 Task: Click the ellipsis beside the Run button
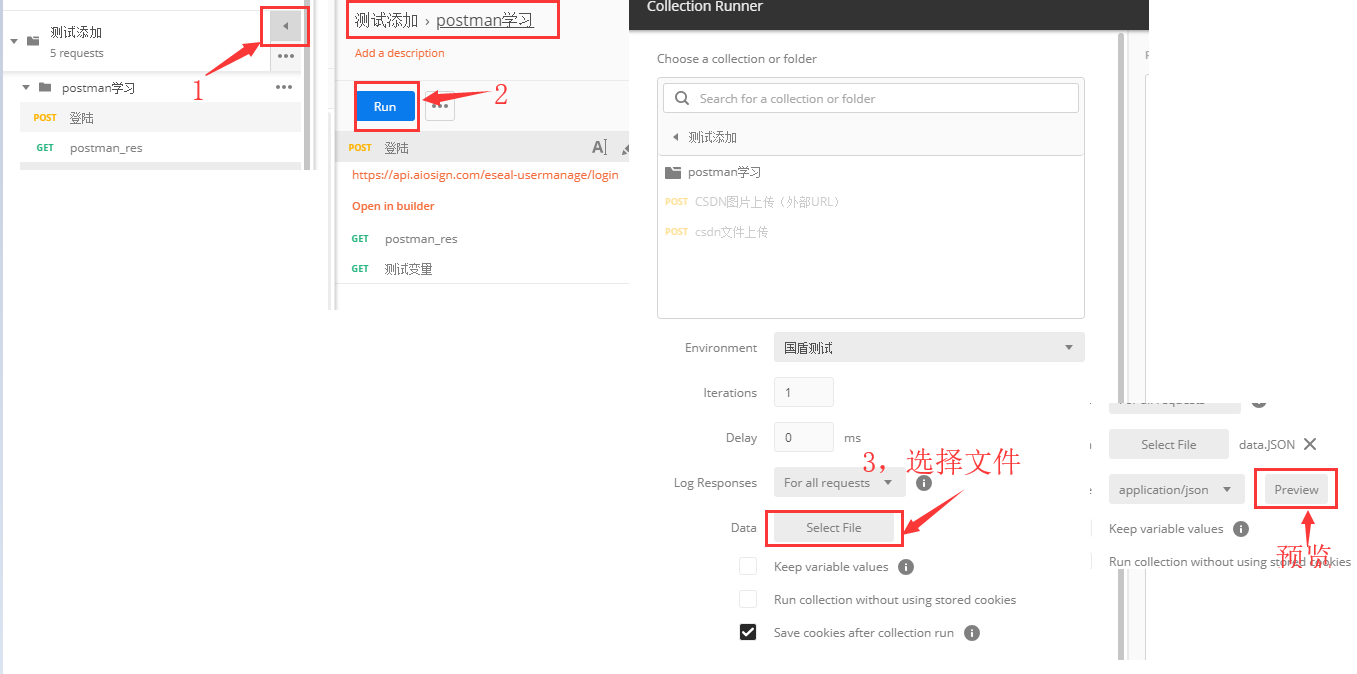(x=439, y=105)
